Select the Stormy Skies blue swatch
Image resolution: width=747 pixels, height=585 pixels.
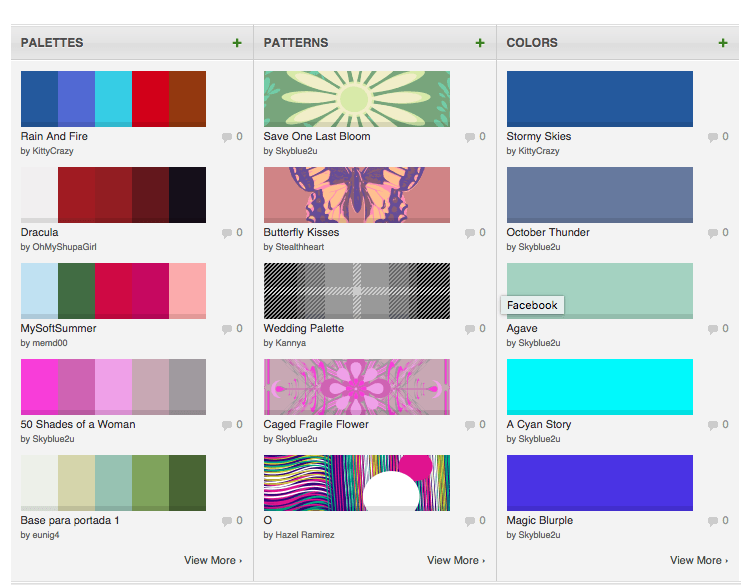[x=600, y=99]
